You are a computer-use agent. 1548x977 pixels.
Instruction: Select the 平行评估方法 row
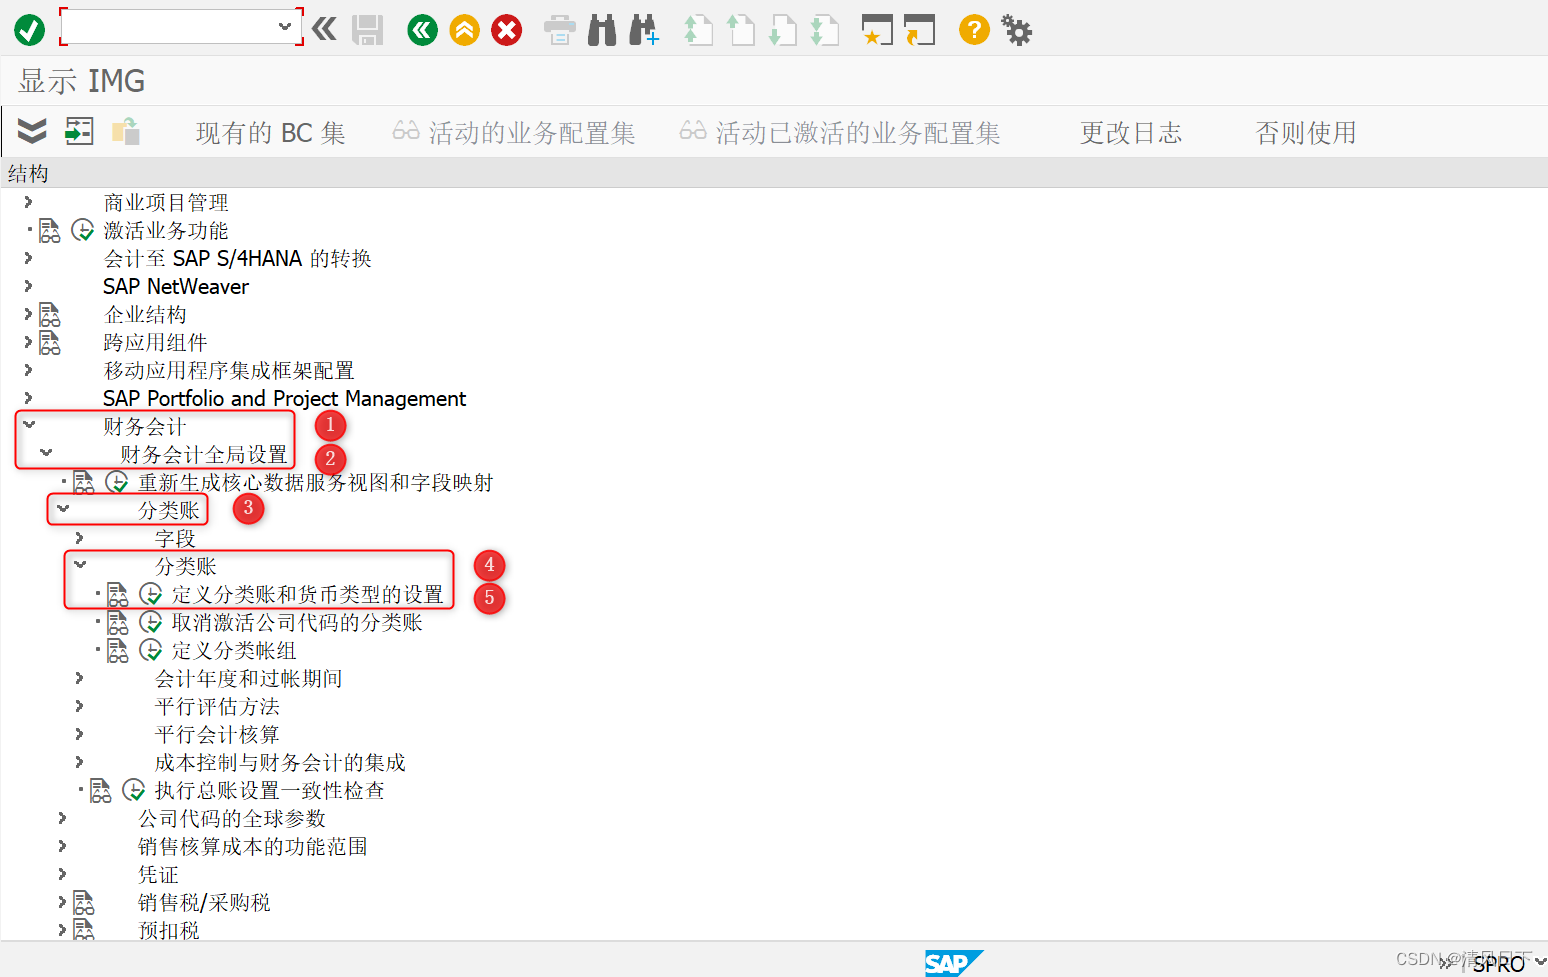click(x=217, y=706)
